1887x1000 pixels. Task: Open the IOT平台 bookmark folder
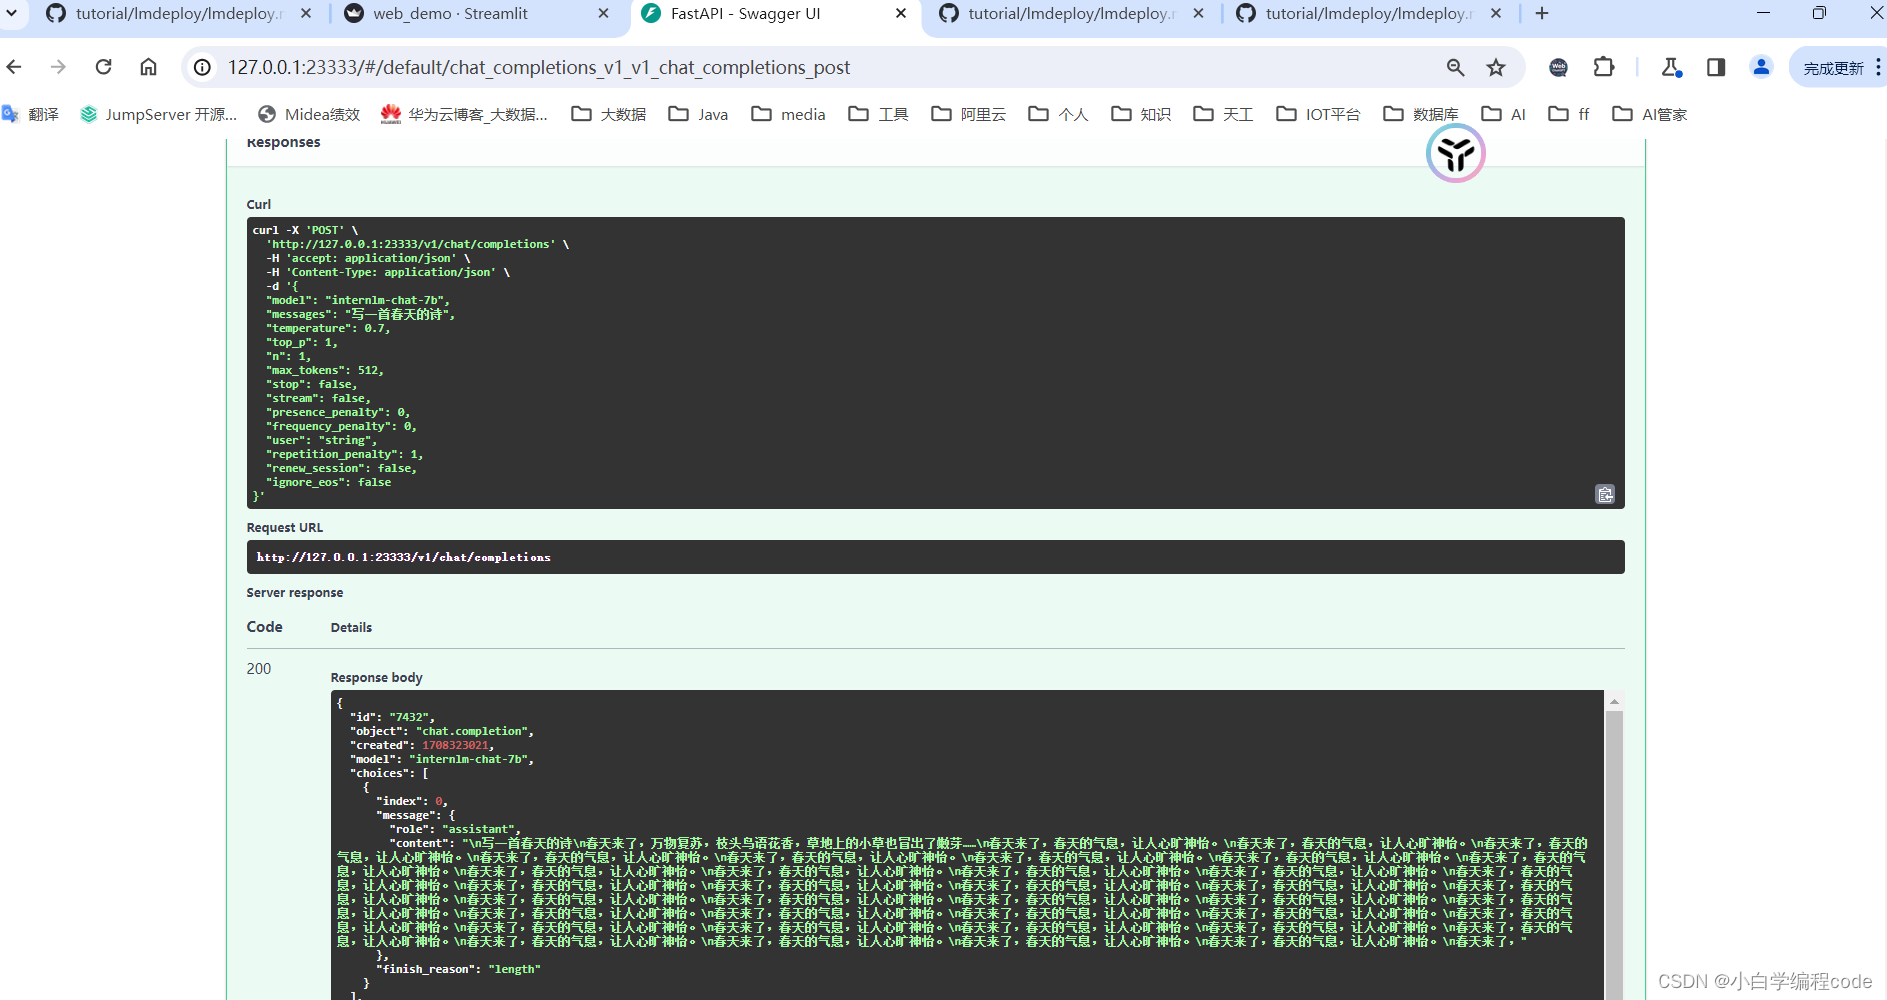pyautogui.click(x=1318, y=114)
